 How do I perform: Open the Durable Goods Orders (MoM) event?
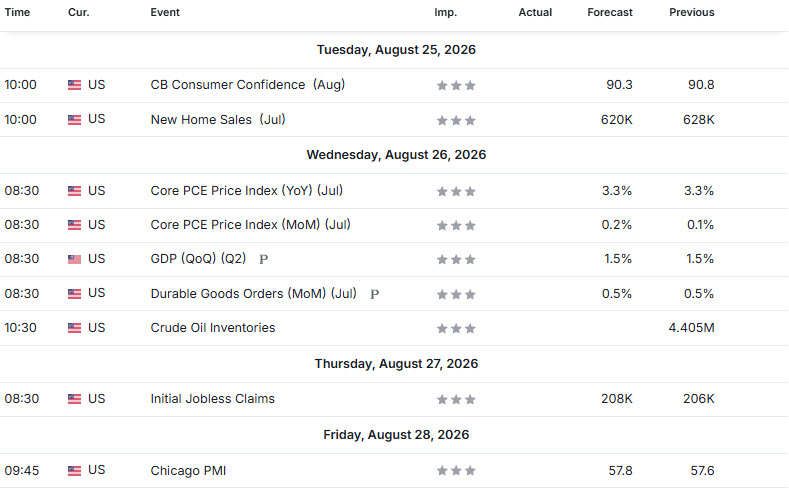click(254, 293)
